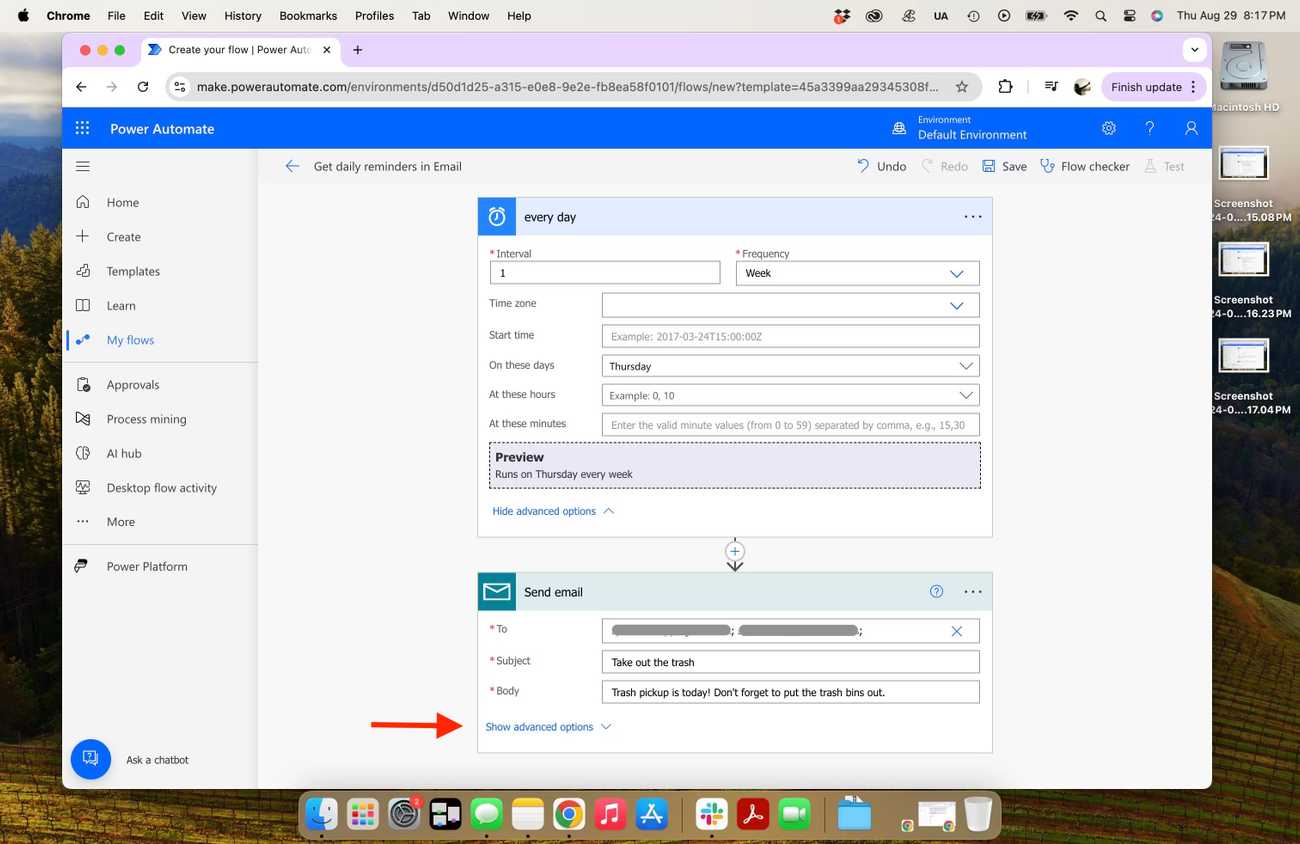Screen dimensions: 1300x844
Task: Click the Subject field with Take out the trash
Action: [791, 662]
